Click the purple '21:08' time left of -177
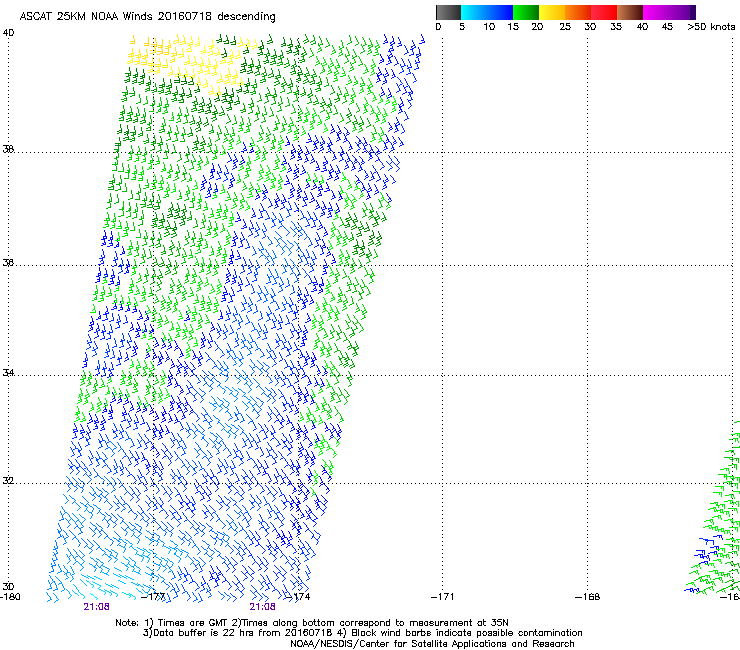740x650 pixels. coord(96,607)
